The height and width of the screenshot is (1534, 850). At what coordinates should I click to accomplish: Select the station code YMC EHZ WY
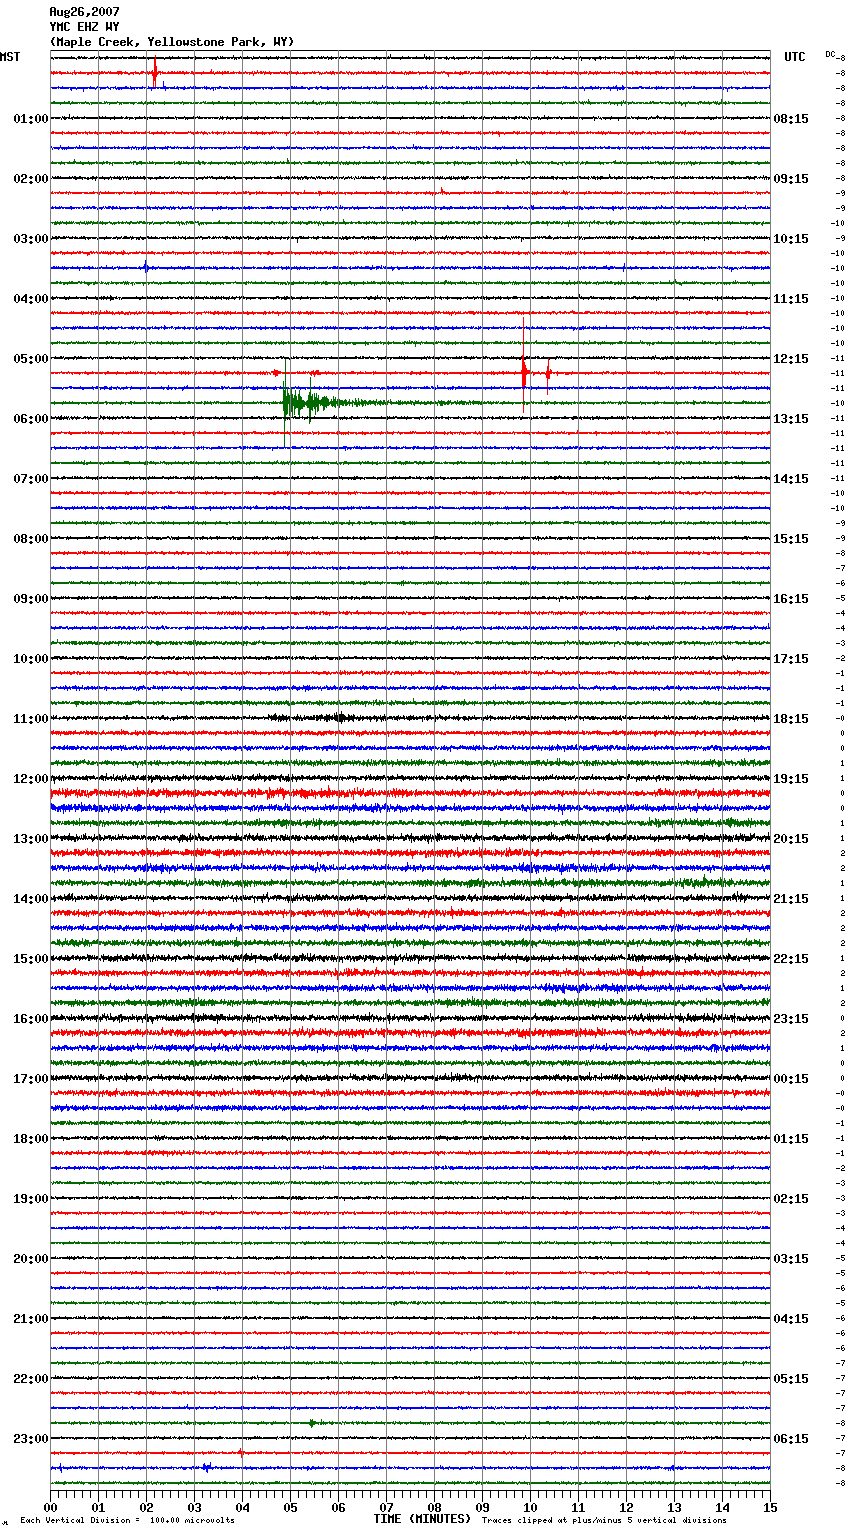click(x=84, y=27)
